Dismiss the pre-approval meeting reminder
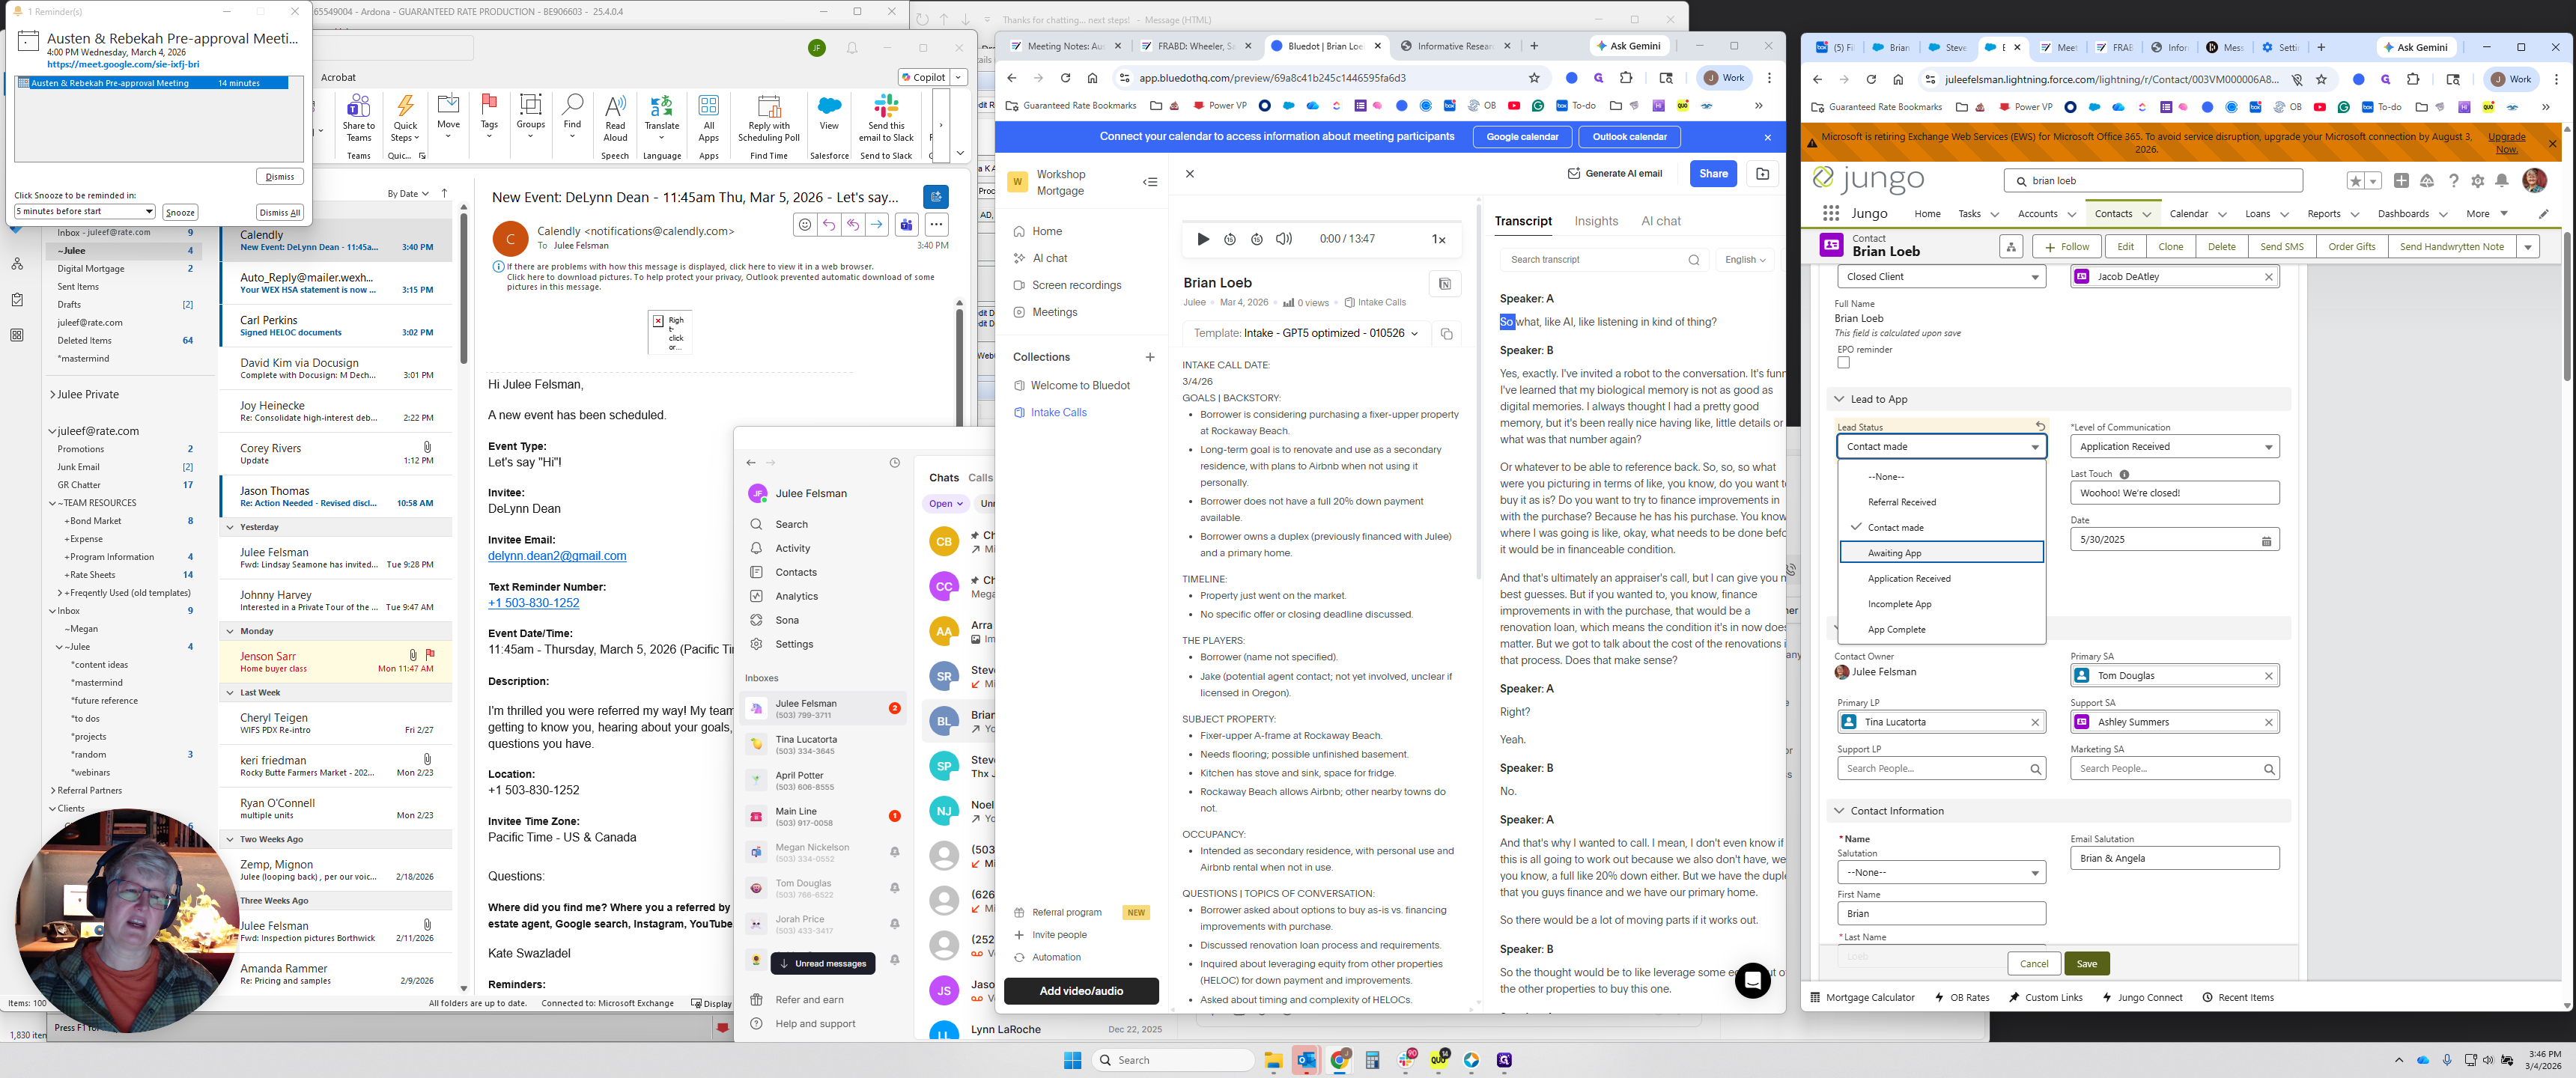The height and width of the screenshot is (1078, 2576). pos(279,177)
